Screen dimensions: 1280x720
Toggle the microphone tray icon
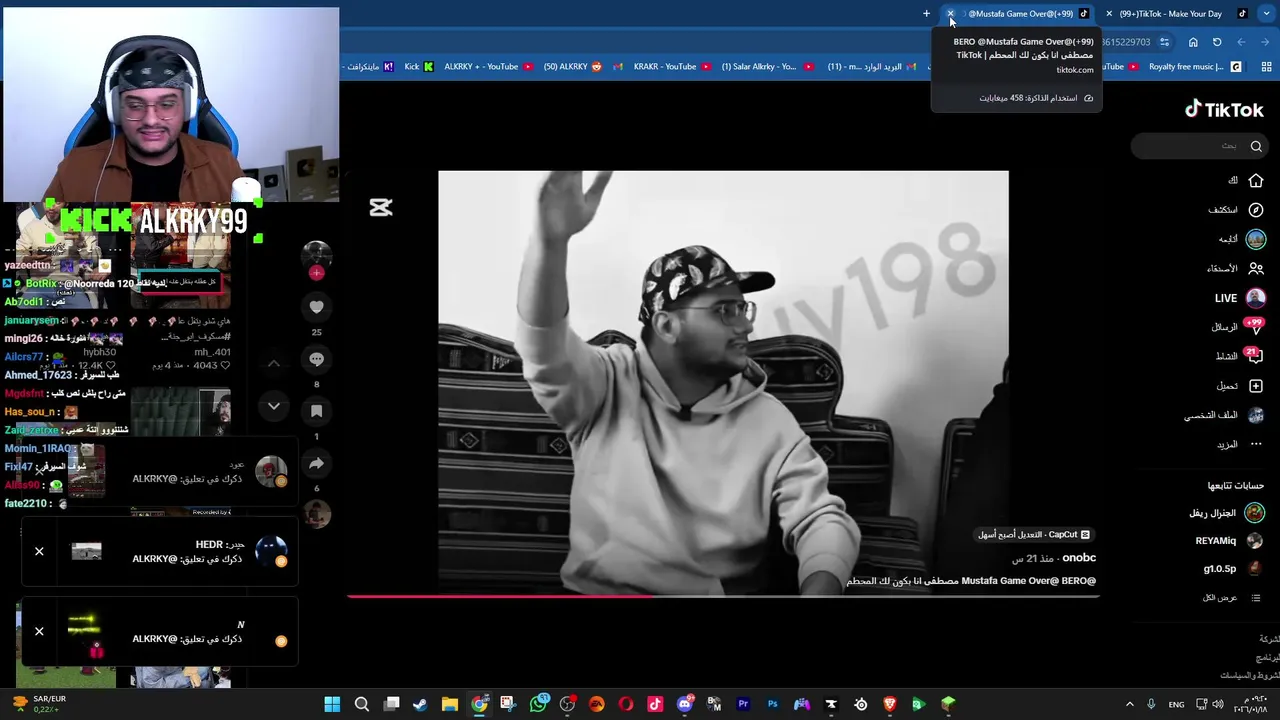[1151, 704]
